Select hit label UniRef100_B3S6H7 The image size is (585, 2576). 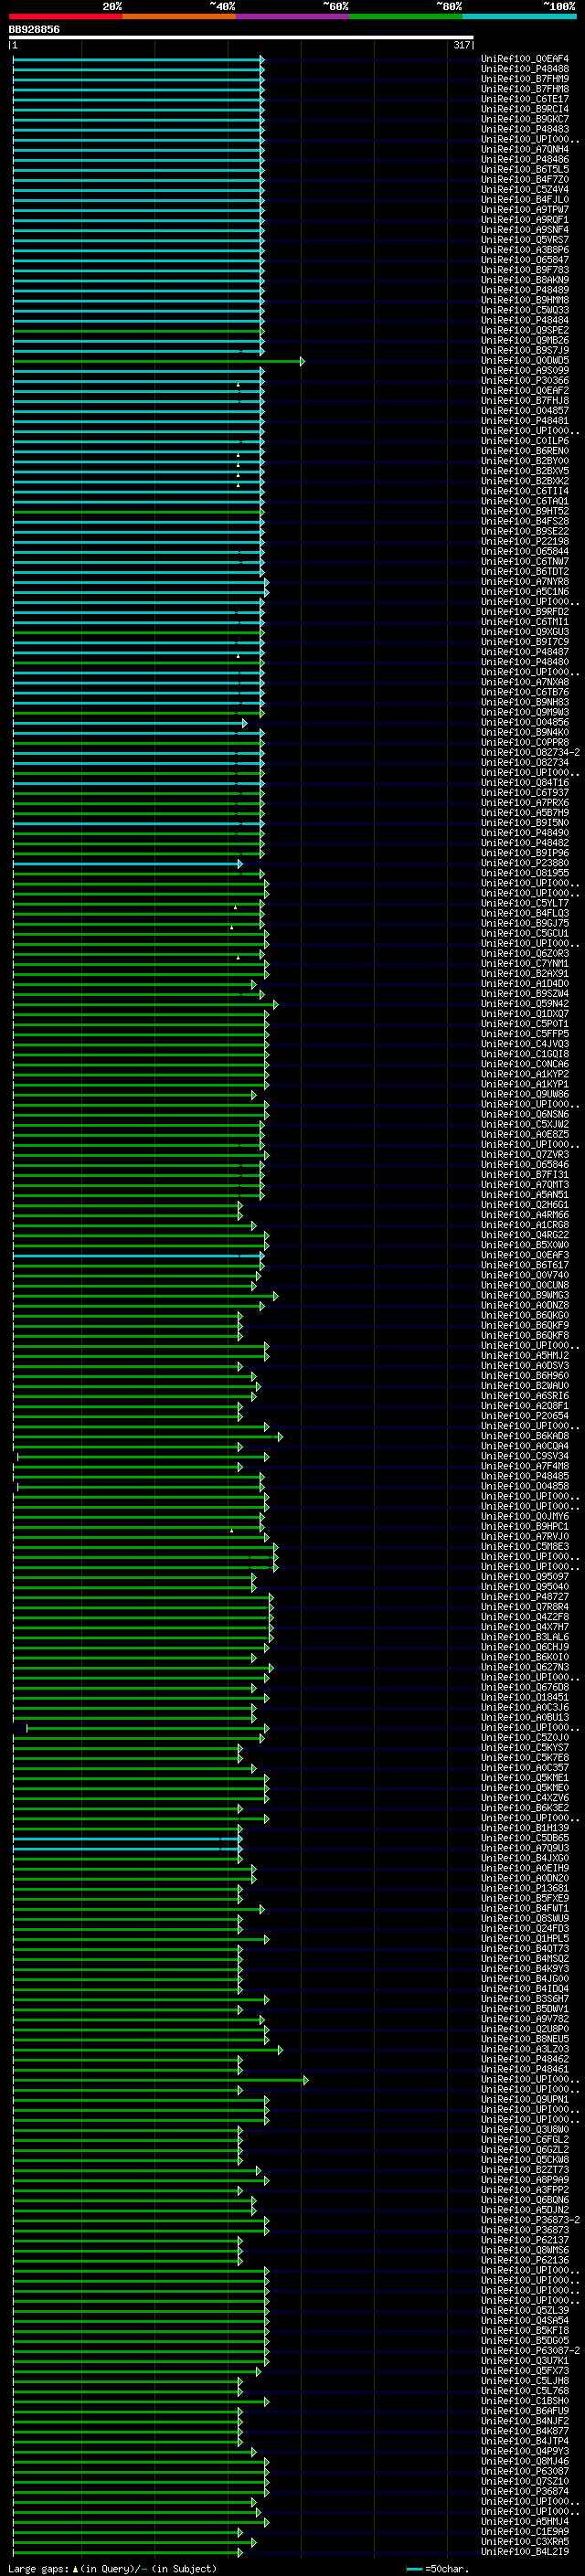click(525, 2000)
